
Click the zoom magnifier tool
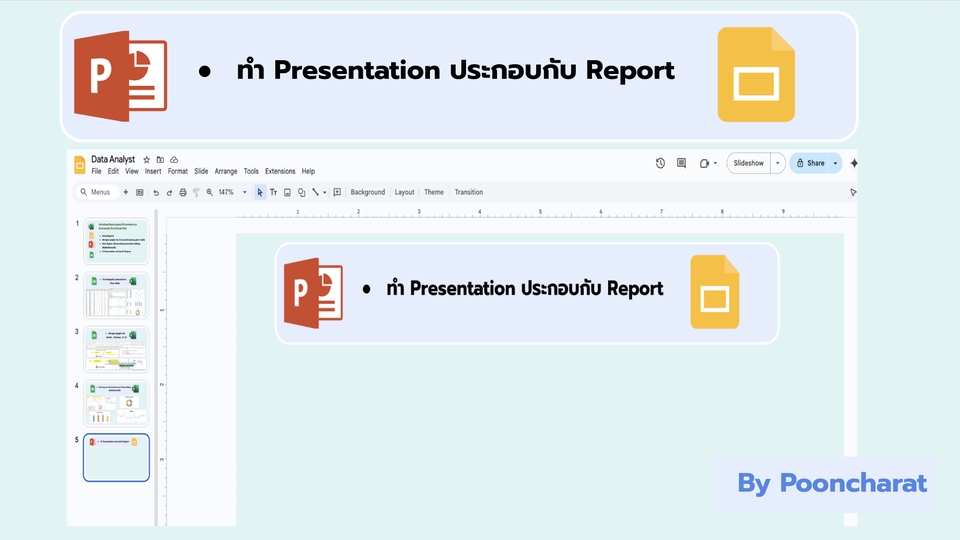point(209,192)
